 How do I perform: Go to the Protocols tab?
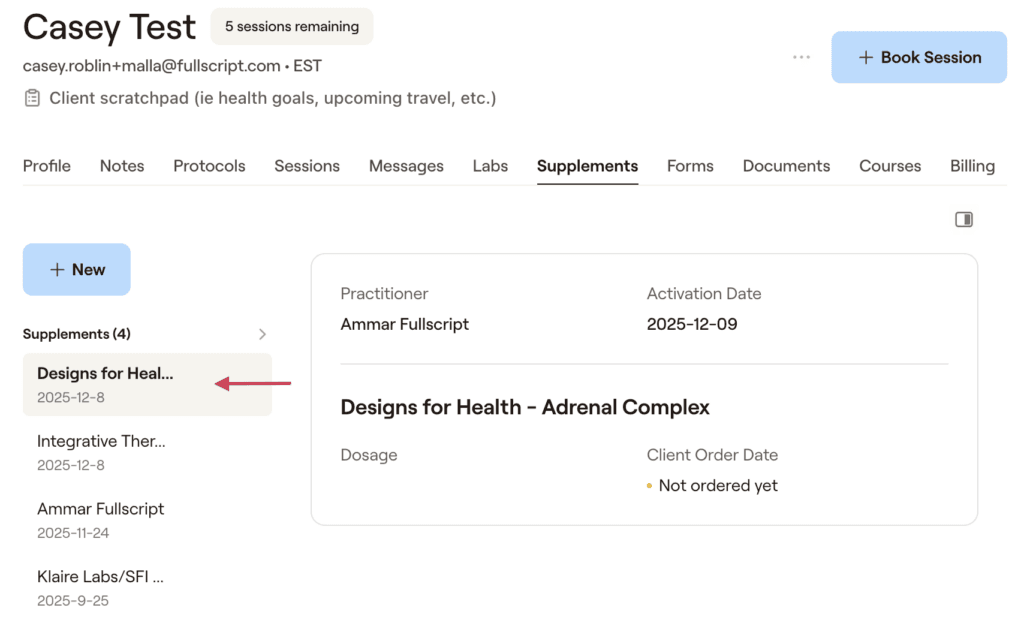[x=209, y=166]
